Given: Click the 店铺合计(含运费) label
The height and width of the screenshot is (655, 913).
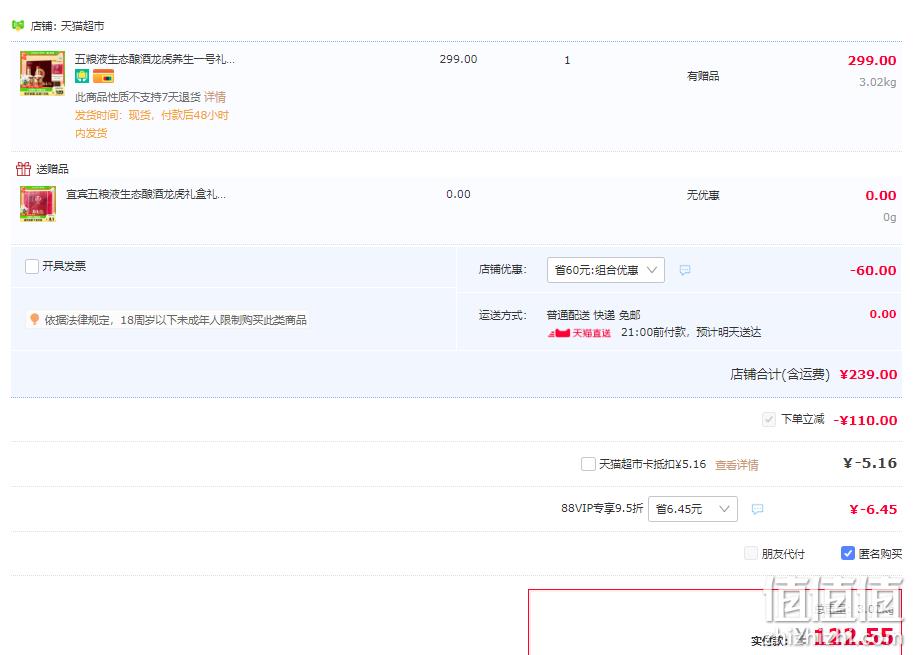Looking at the screenshot, I should click(780, 374).
